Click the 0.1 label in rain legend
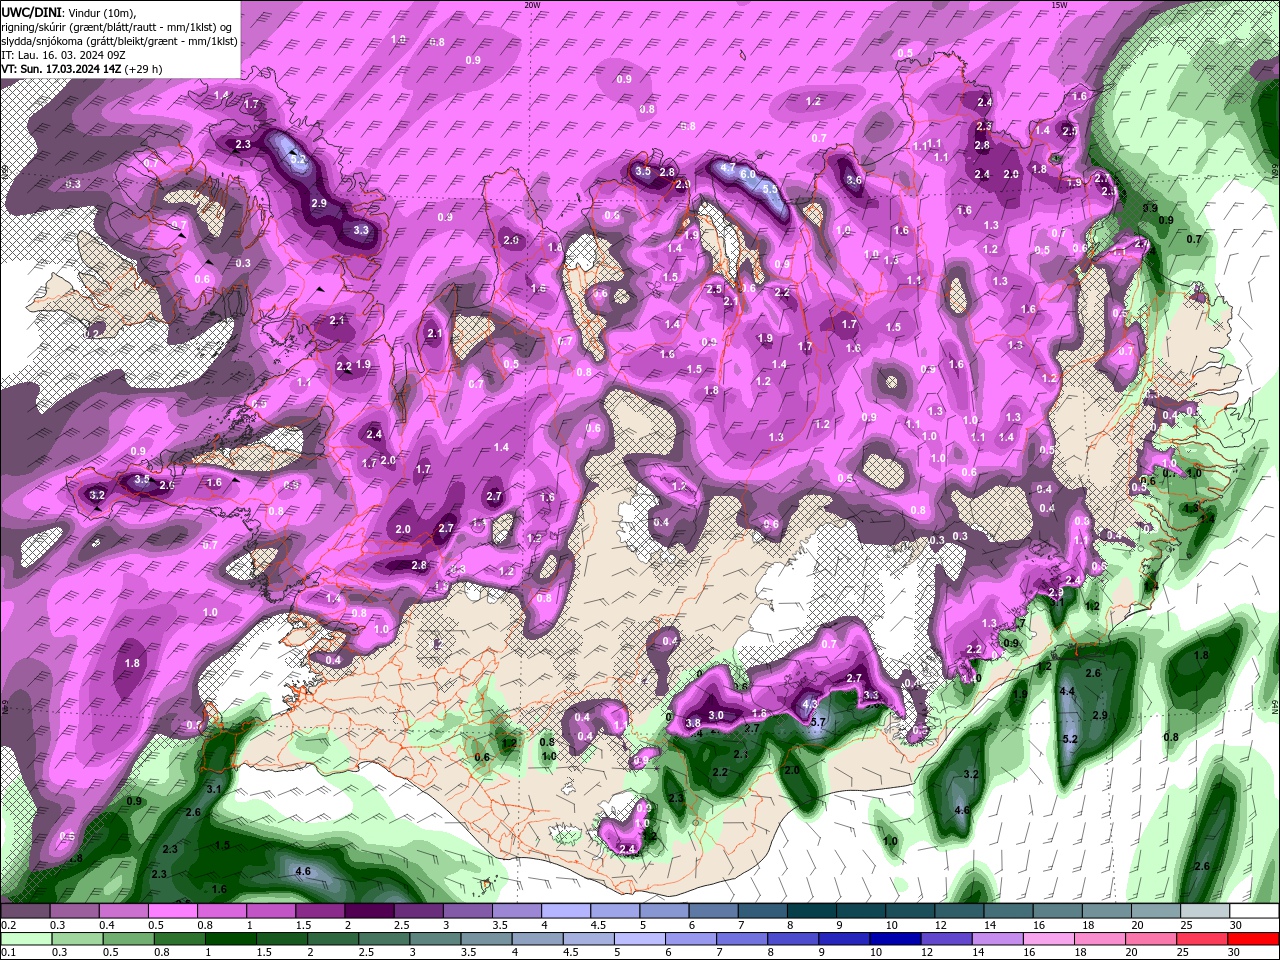 point(9,953)
